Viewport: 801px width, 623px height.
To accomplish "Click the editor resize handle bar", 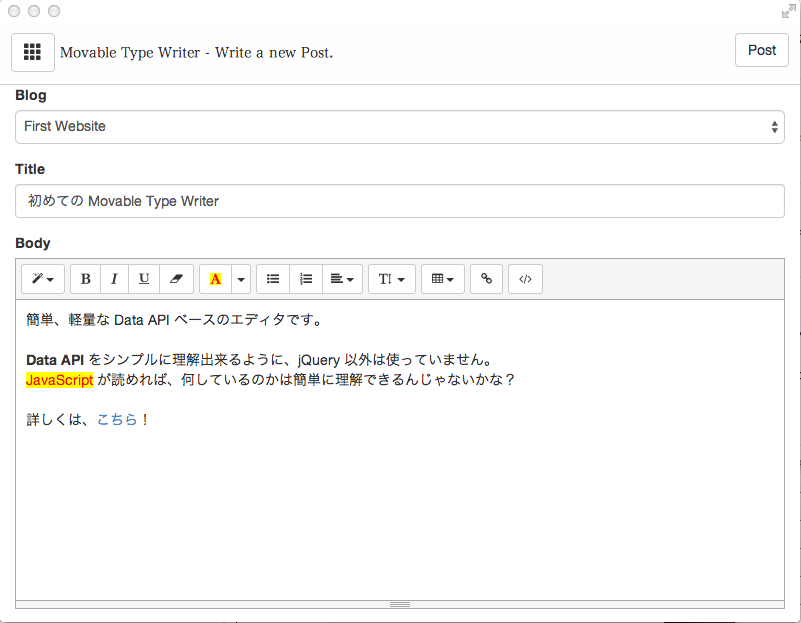I will coord(399,605).
